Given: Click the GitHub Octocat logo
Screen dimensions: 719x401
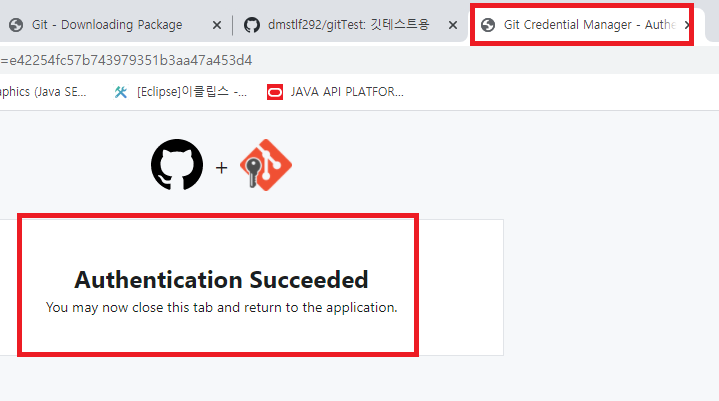Looking at the screenshot, I should [x=177, y=165].
